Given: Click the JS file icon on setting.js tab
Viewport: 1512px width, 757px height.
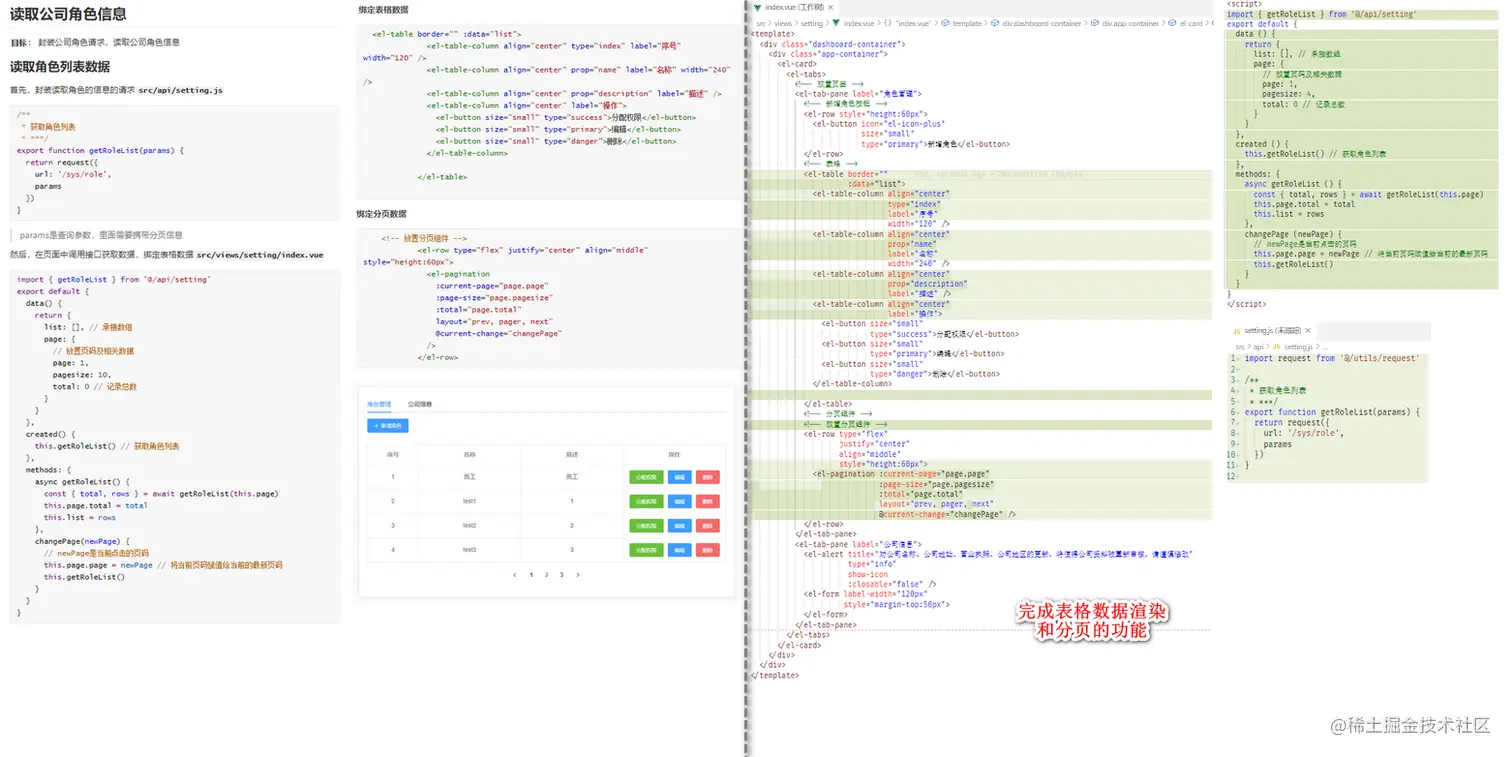Looking at the screenshot, I should tap(1237, 331).
